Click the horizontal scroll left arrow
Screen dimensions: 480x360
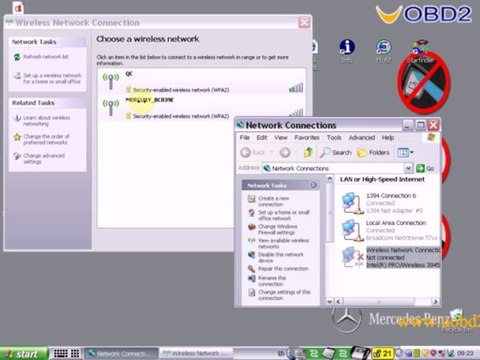point(338,301)
